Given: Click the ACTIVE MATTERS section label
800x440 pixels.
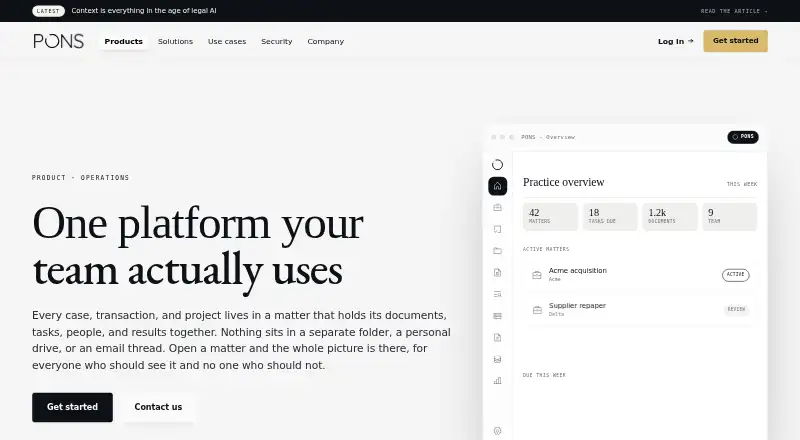Looking at the screenshot, I should (x=546, y=249).
